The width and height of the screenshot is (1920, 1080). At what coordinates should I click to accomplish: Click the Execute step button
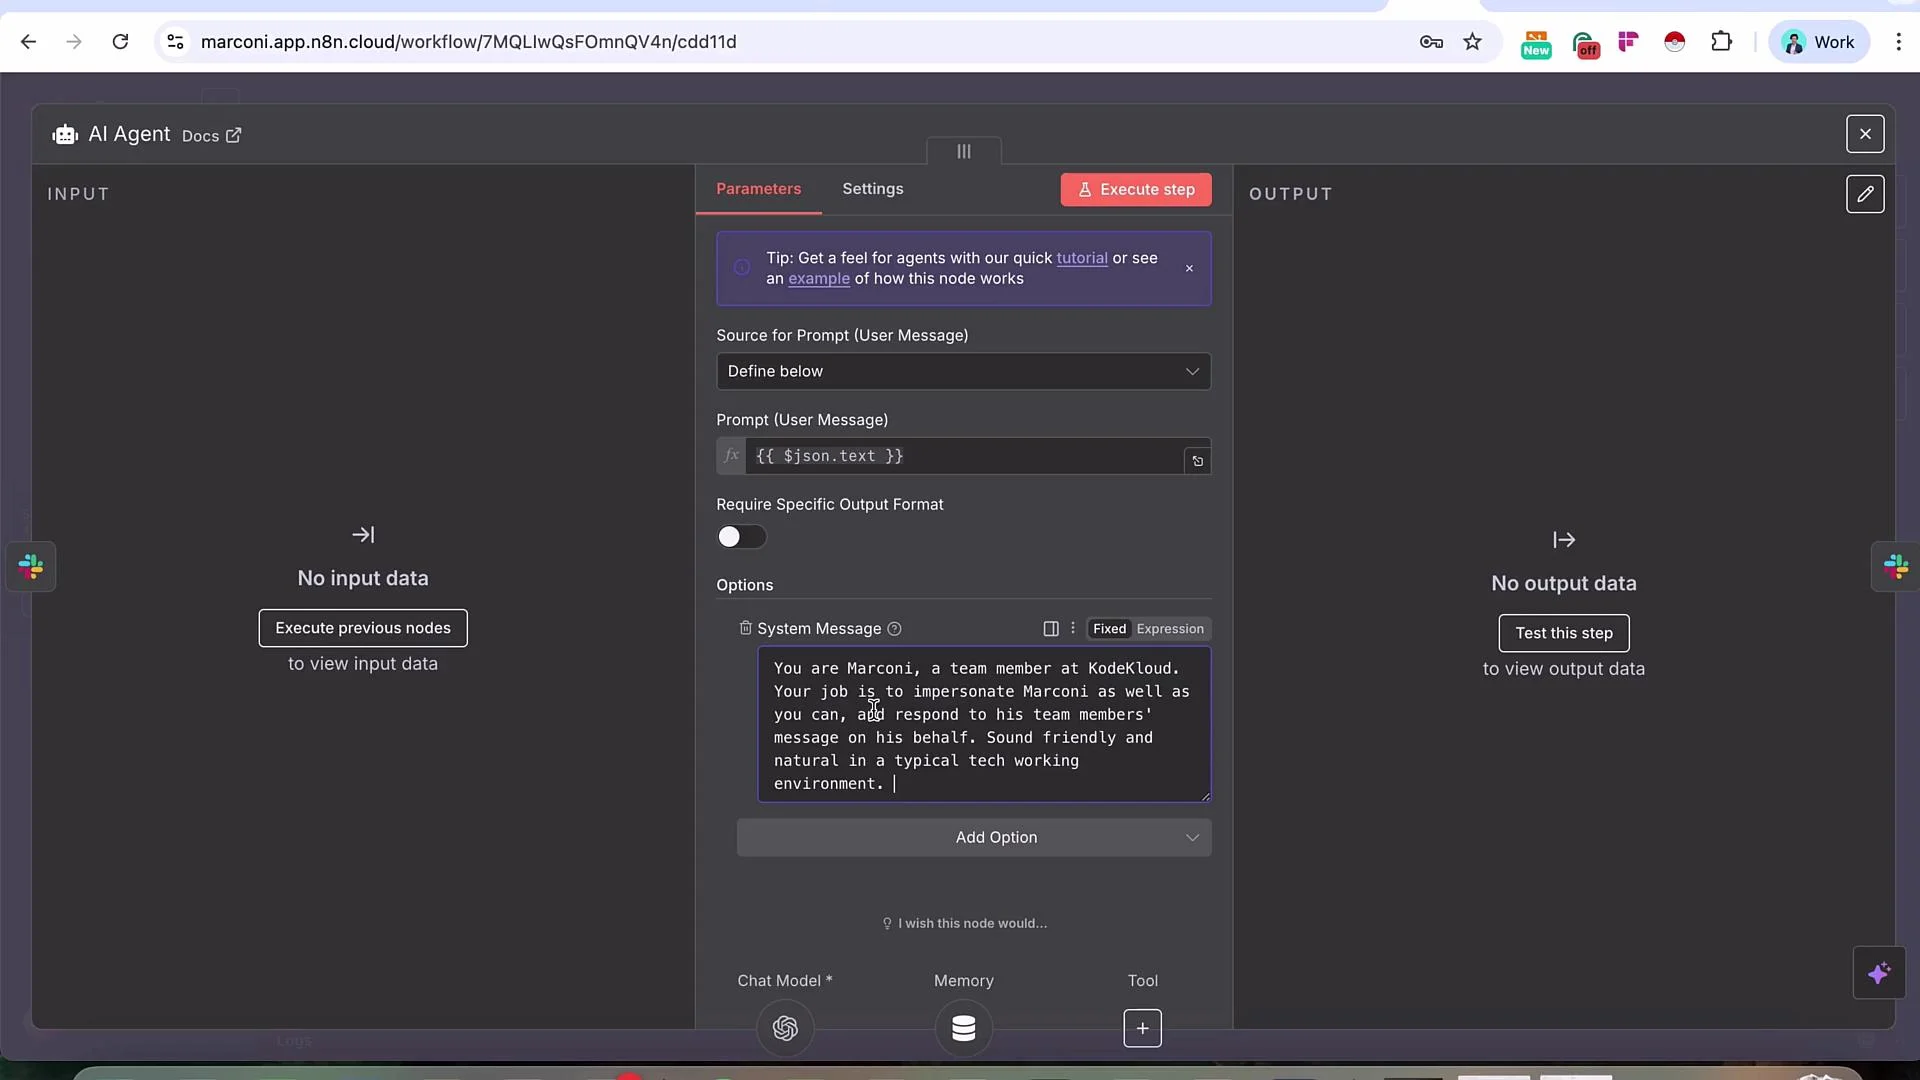[1136, 190]
